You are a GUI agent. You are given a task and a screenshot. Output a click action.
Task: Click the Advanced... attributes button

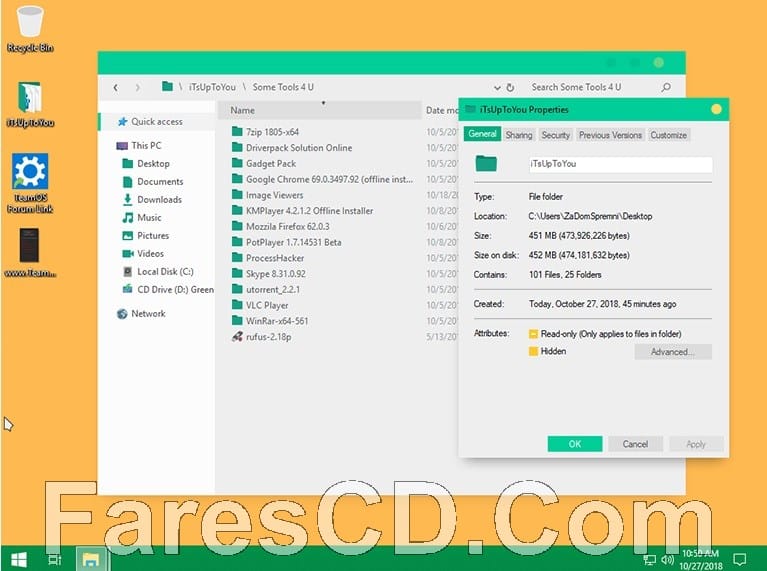[x=673, y=352]
